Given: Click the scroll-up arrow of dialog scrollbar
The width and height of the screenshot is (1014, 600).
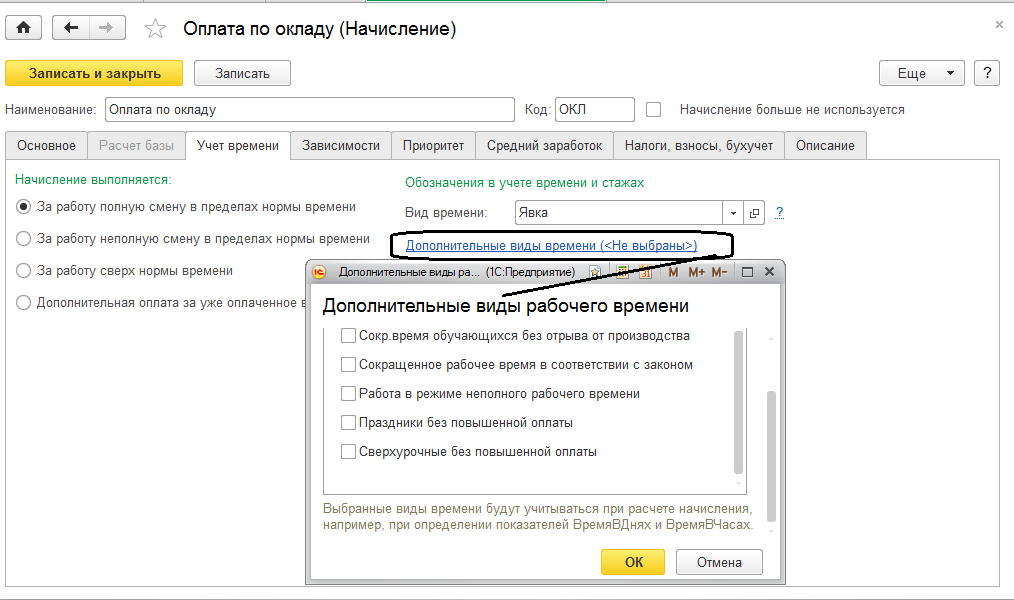Looking at the screenshot, I should pos(771,338).
